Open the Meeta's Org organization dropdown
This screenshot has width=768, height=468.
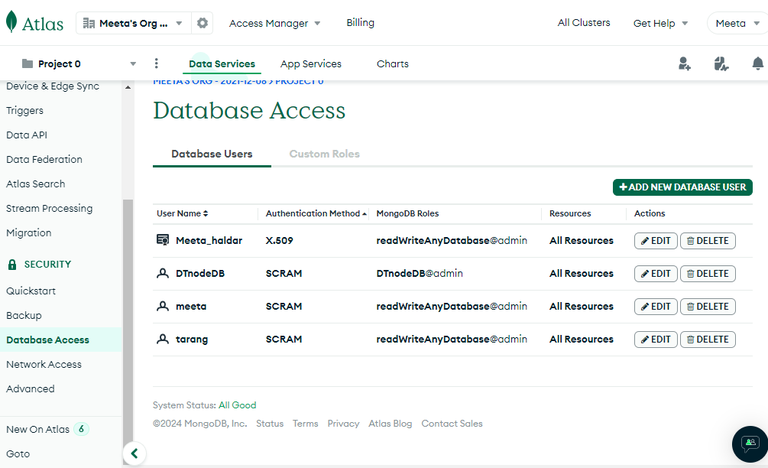(x=133, y=23)
